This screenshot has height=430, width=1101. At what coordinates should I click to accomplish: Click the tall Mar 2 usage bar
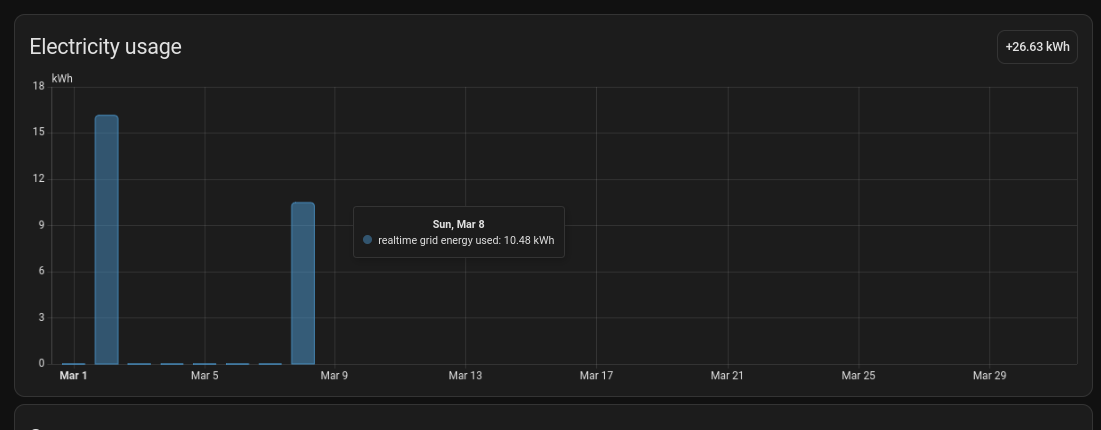(106, 240)
